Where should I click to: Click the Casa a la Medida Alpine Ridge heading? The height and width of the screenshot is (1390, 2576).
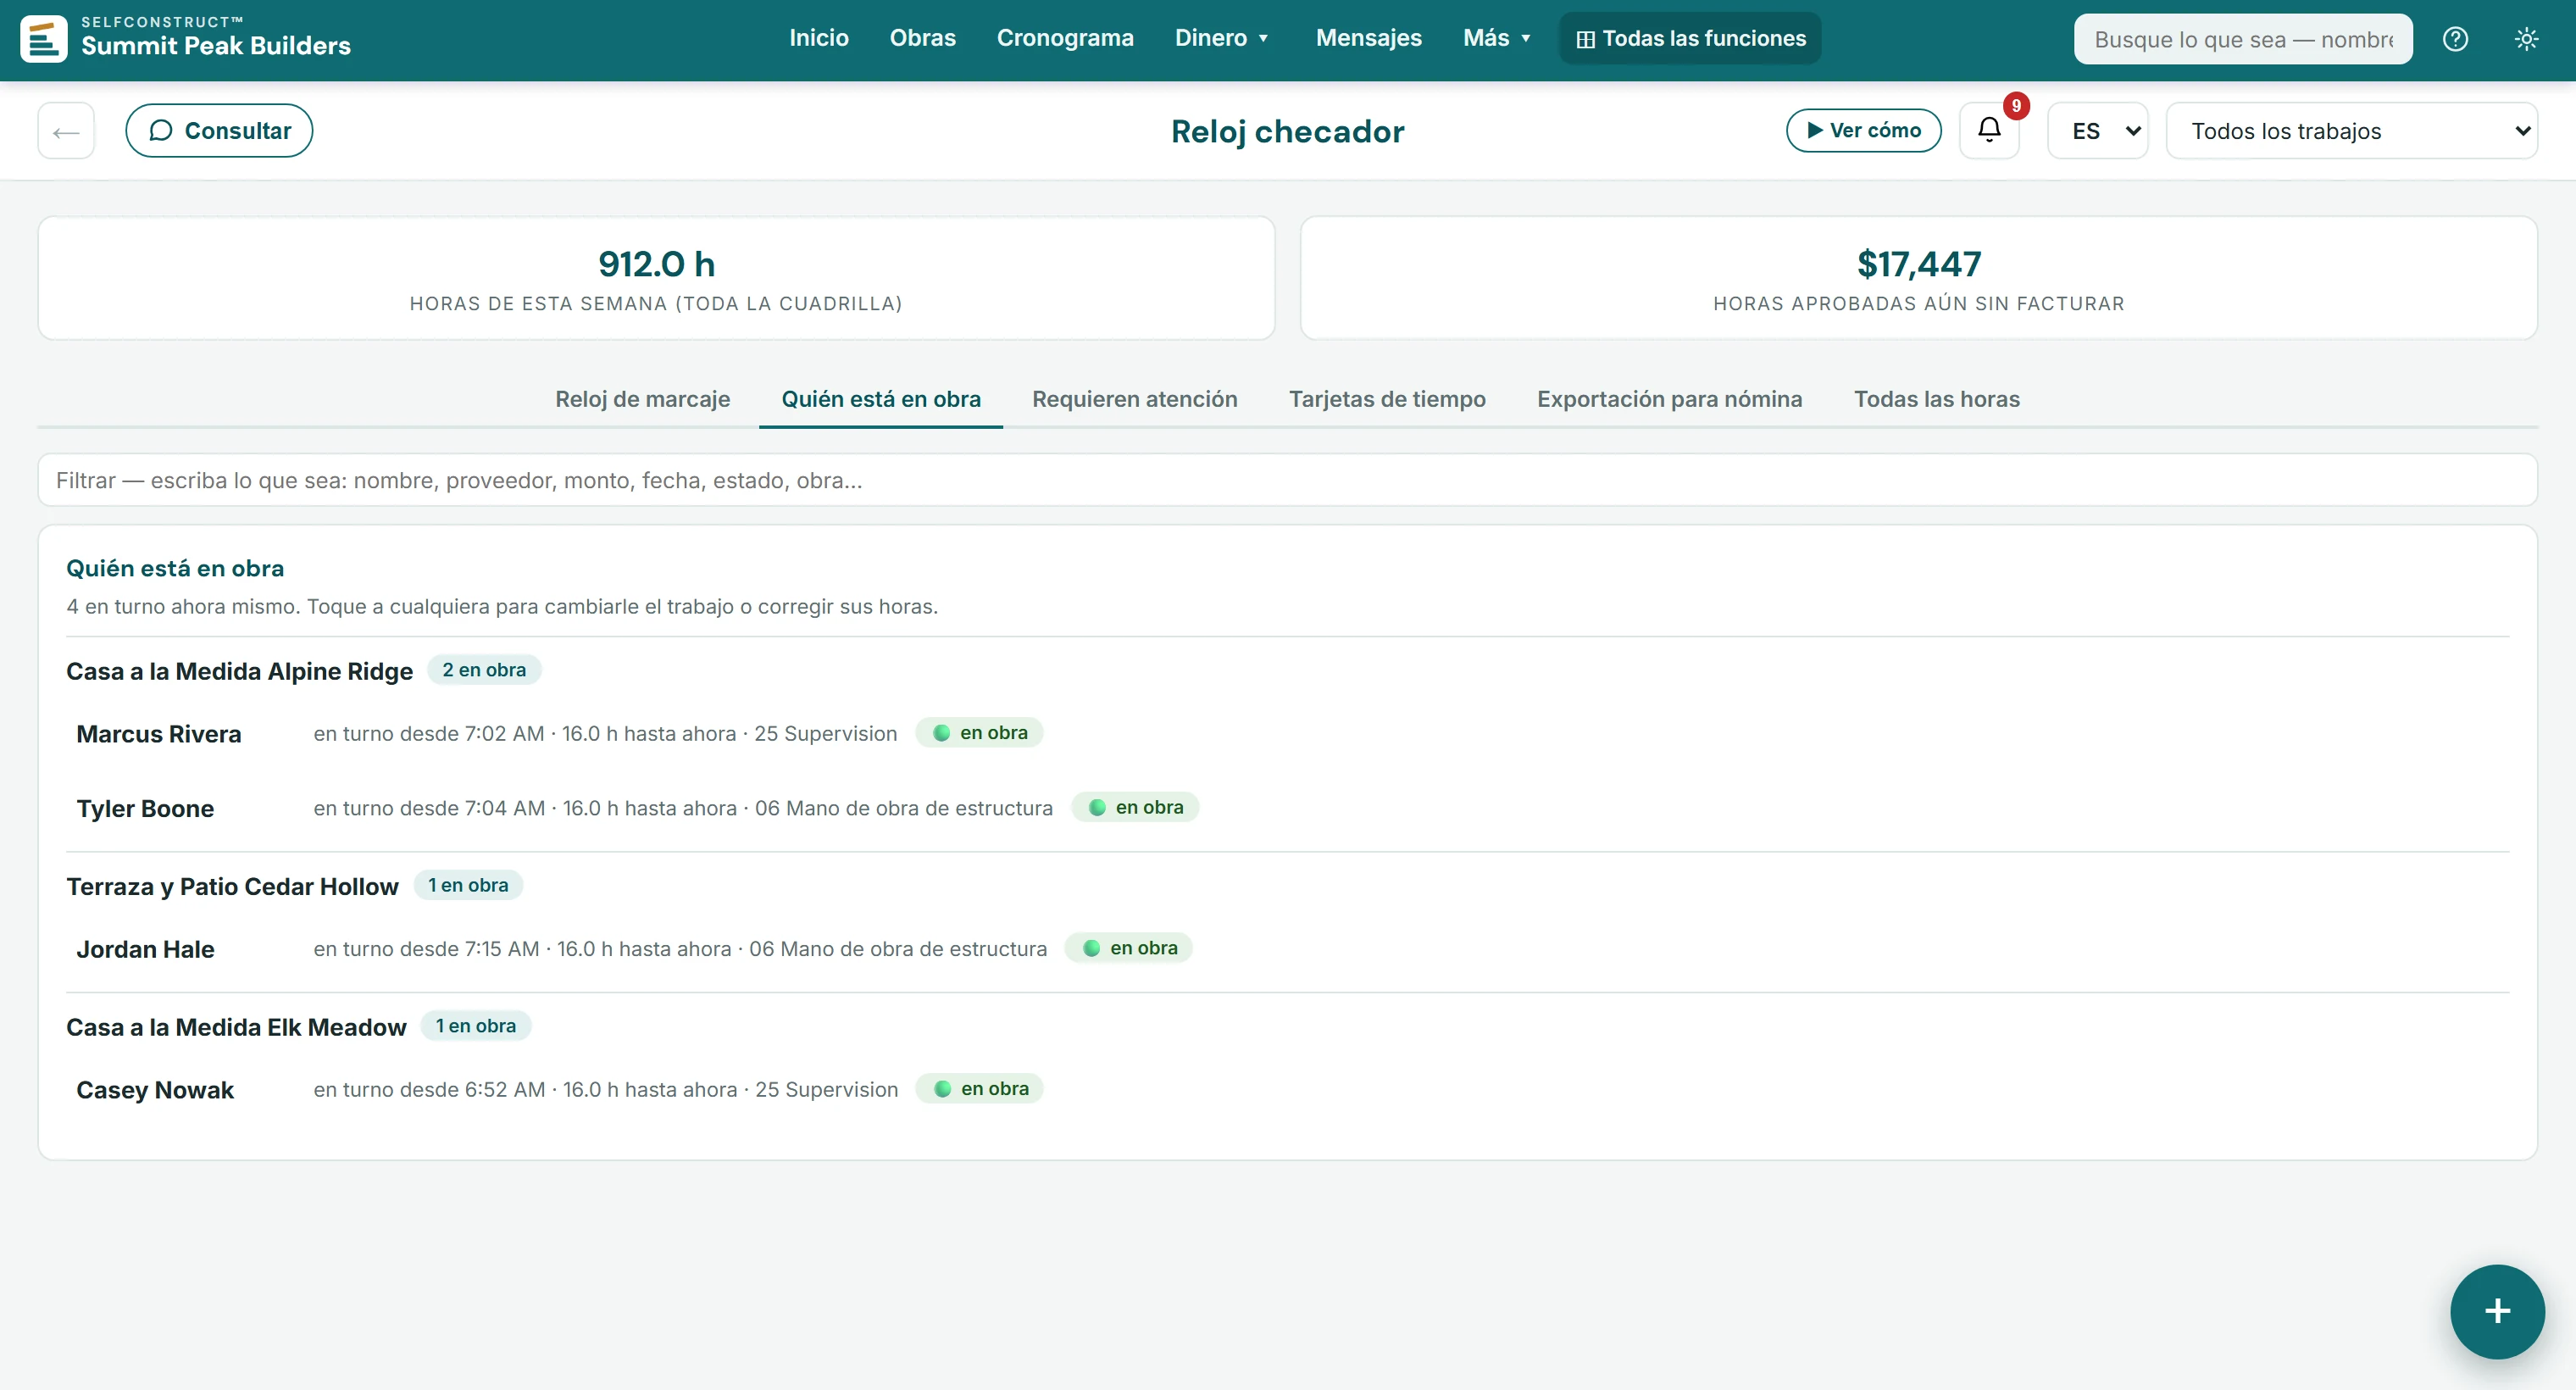(x=239, y=671)
